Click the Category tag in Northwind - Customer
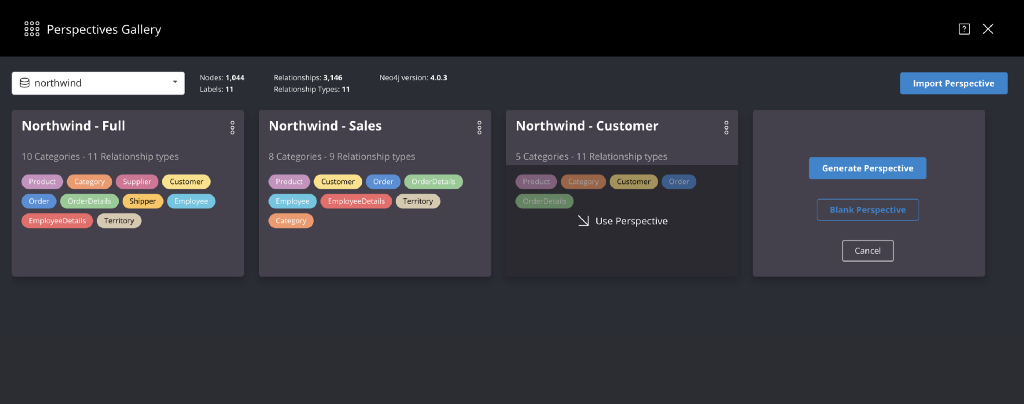The image size is (1024, 404). tap(583, 181)
